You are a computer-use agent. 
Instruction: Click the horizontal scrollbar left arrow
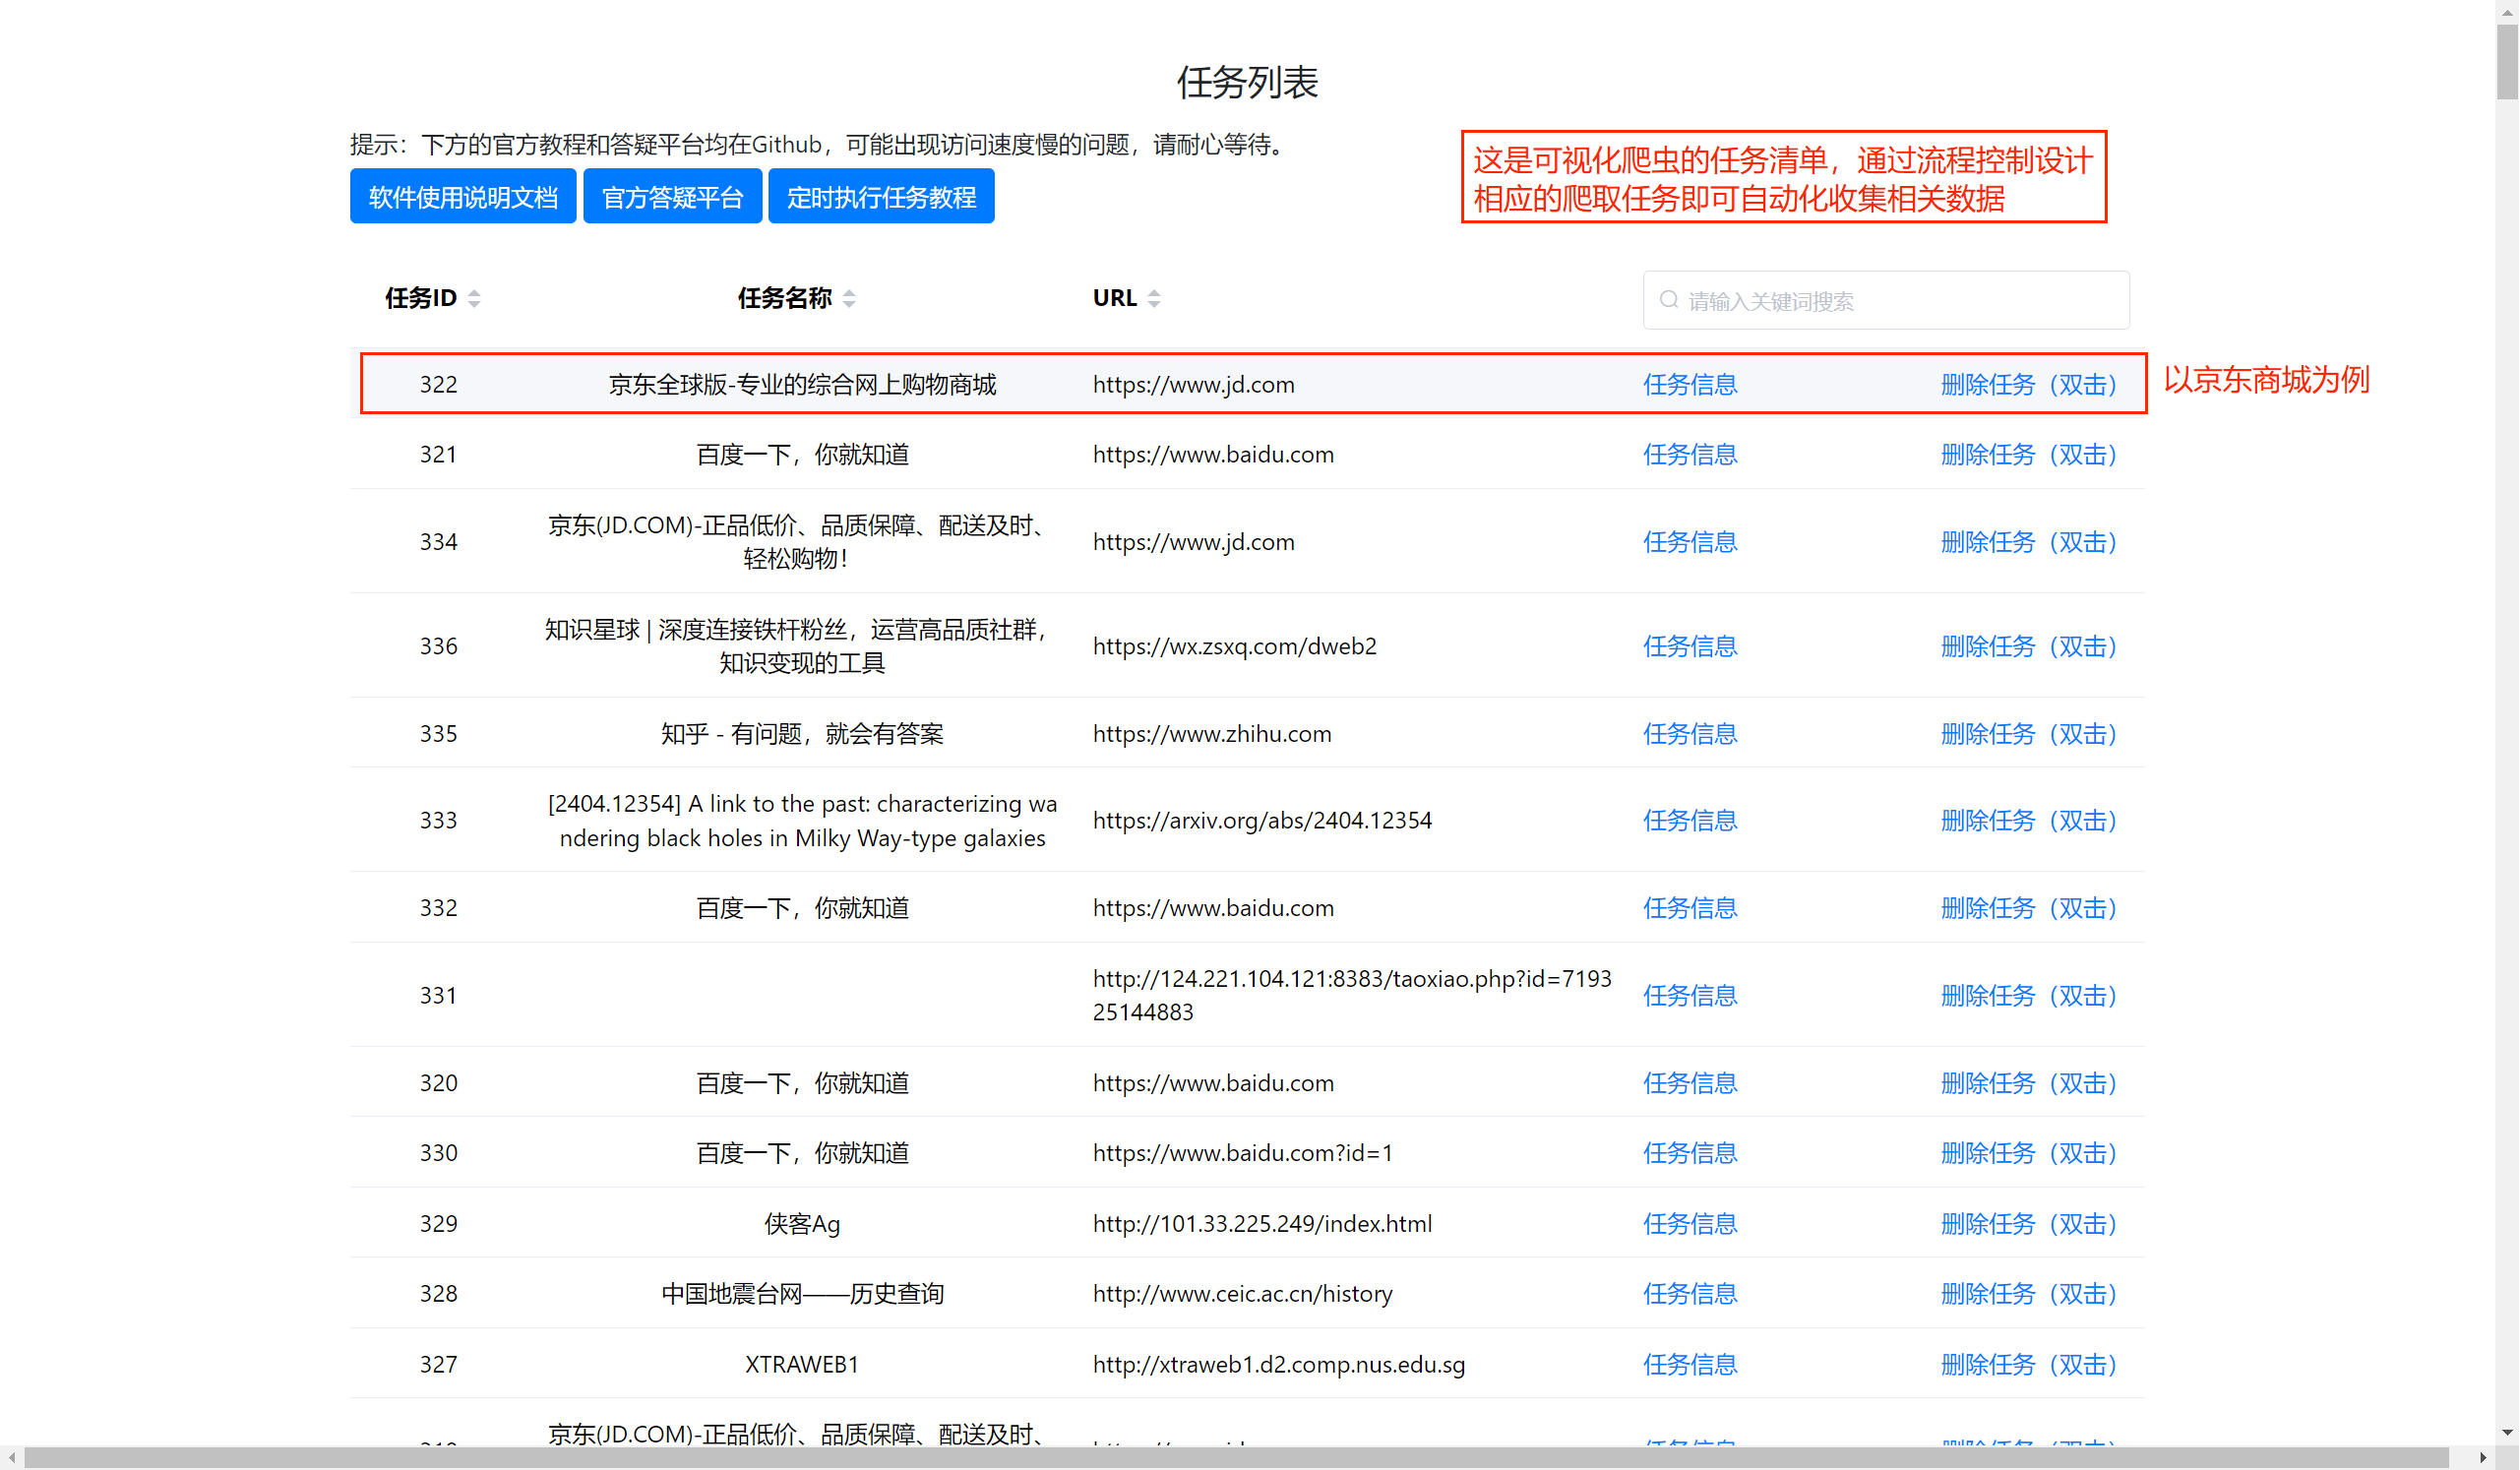coord(11,1458)
